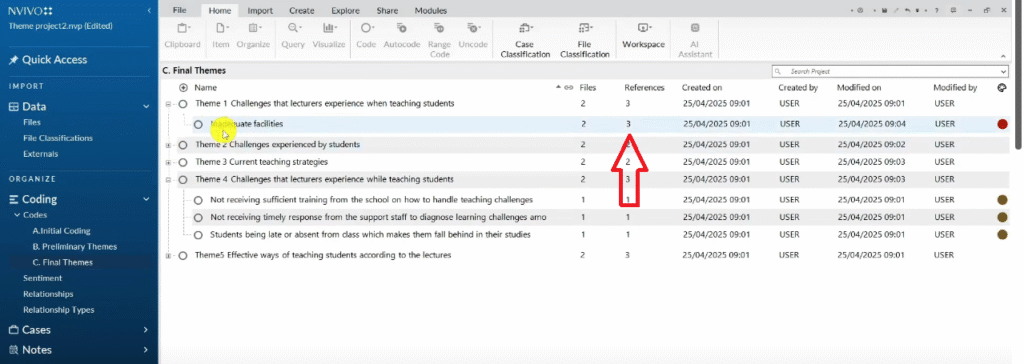Viewport: 1024px width, 364px height.
Task: Select circle for Not receiving sufficient training
Action: (x=199, y=200)
